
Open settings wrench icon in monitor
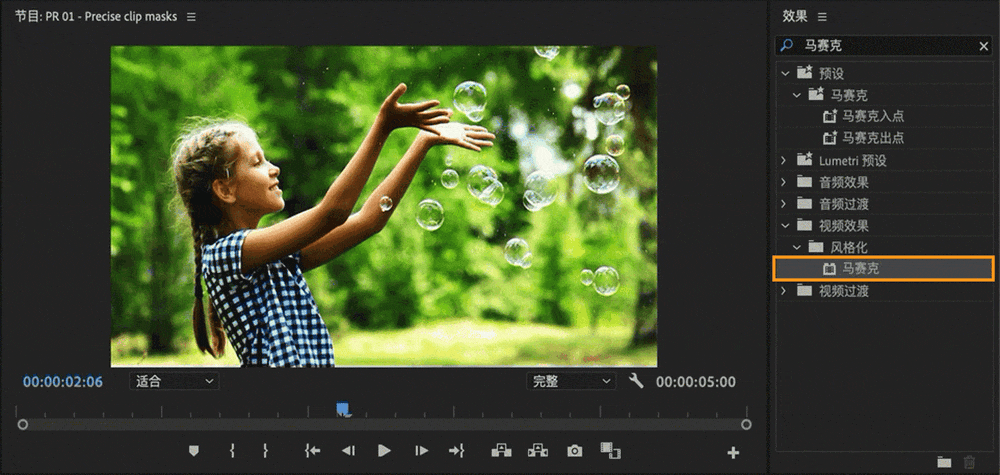tap(636, 381)
